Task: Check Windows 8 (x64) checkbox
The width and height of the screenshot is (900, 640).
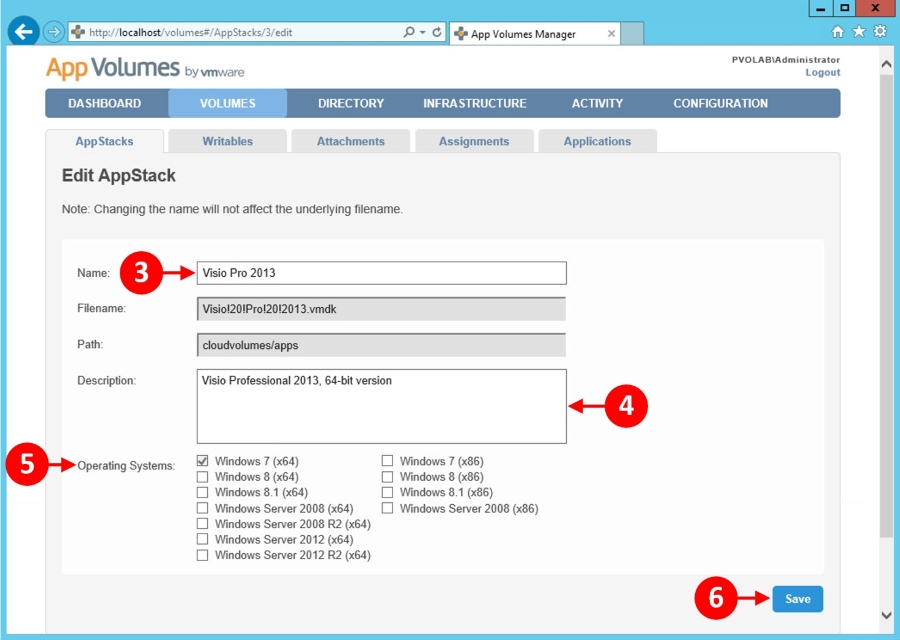Action: 202,476
